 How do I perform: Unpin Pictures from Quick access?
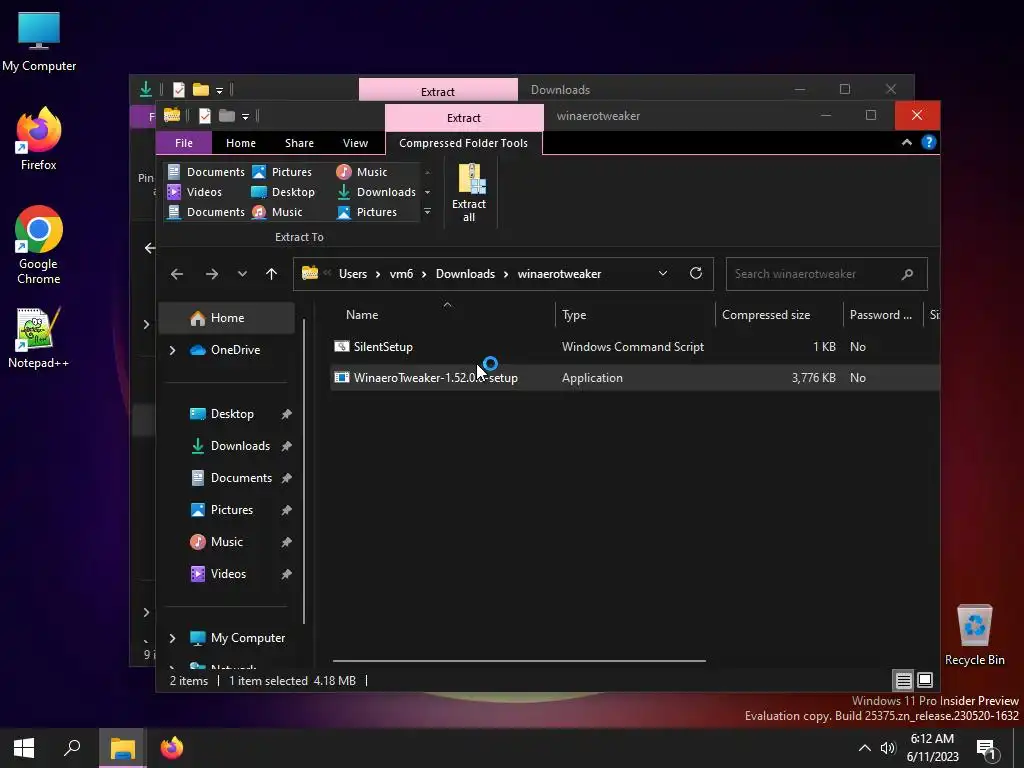[286, 510]
